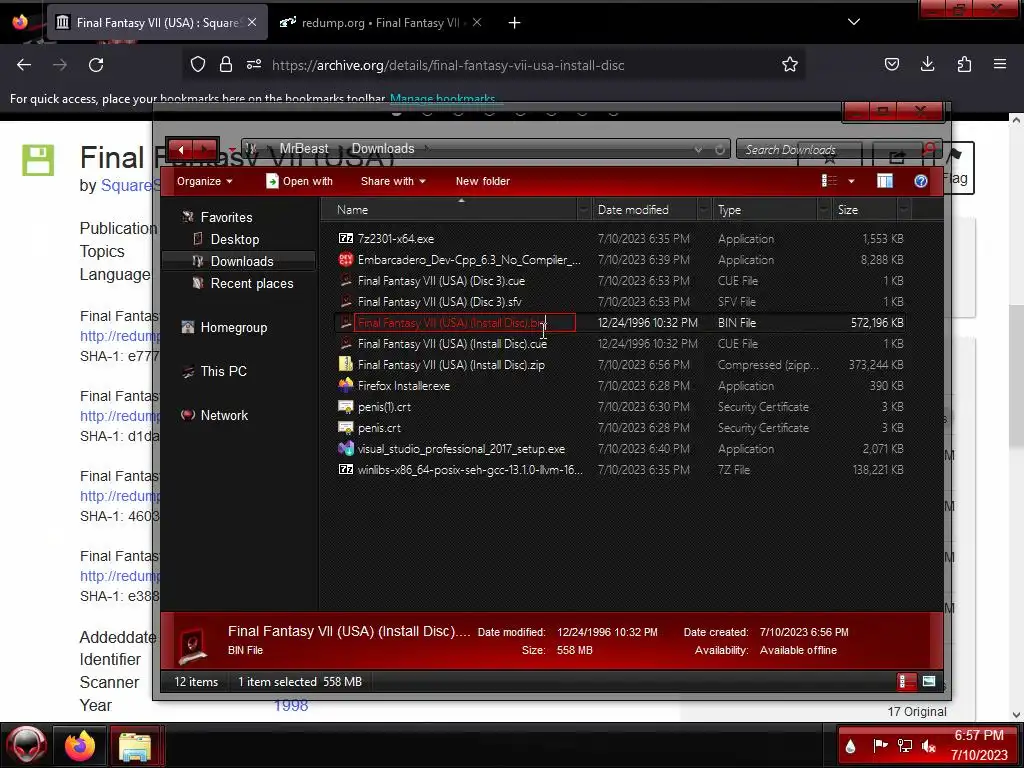The image size is (1024, 768).
Task: Reload the archive.org page
Action: (96, 65)
